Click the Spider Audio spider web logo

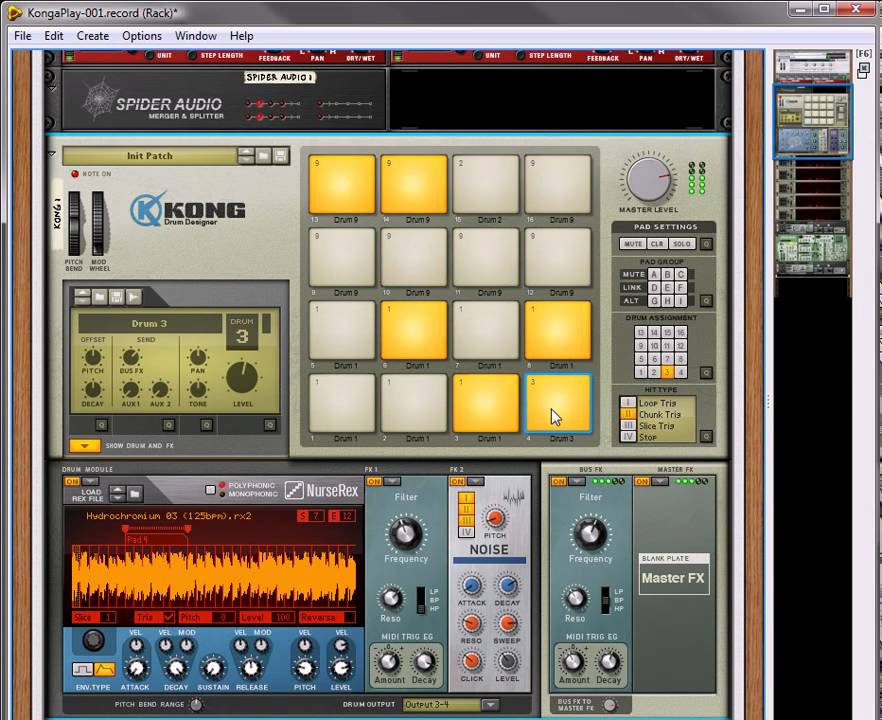pos(99,100)
